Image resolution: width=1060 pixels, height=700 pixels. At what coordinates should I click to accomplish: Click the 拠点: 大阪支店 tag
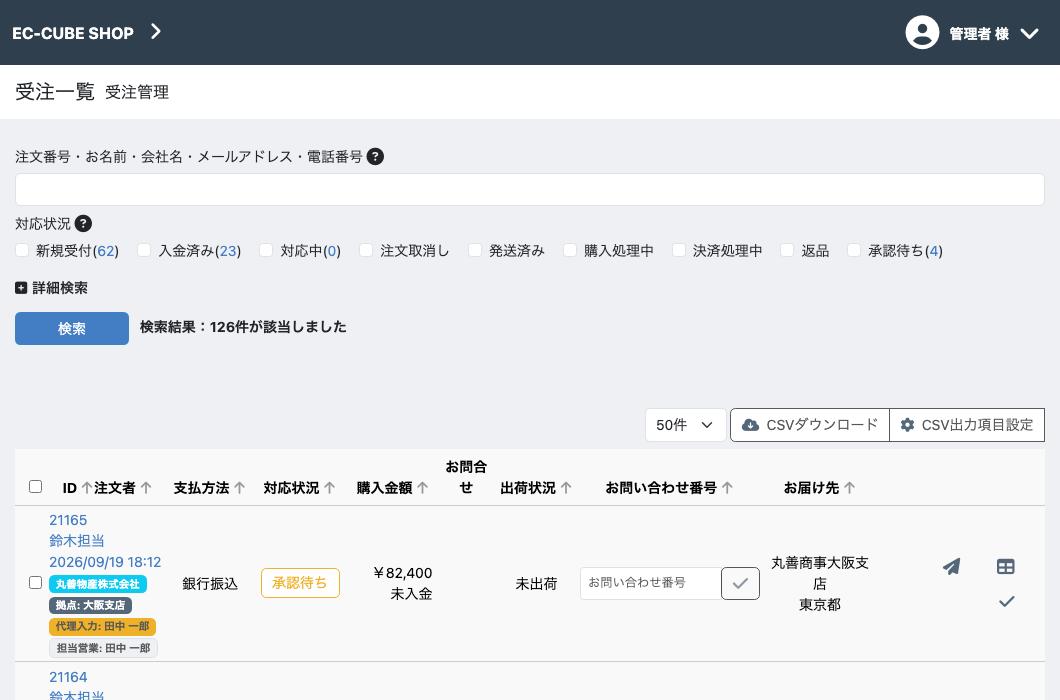click(x=91, y=605)
